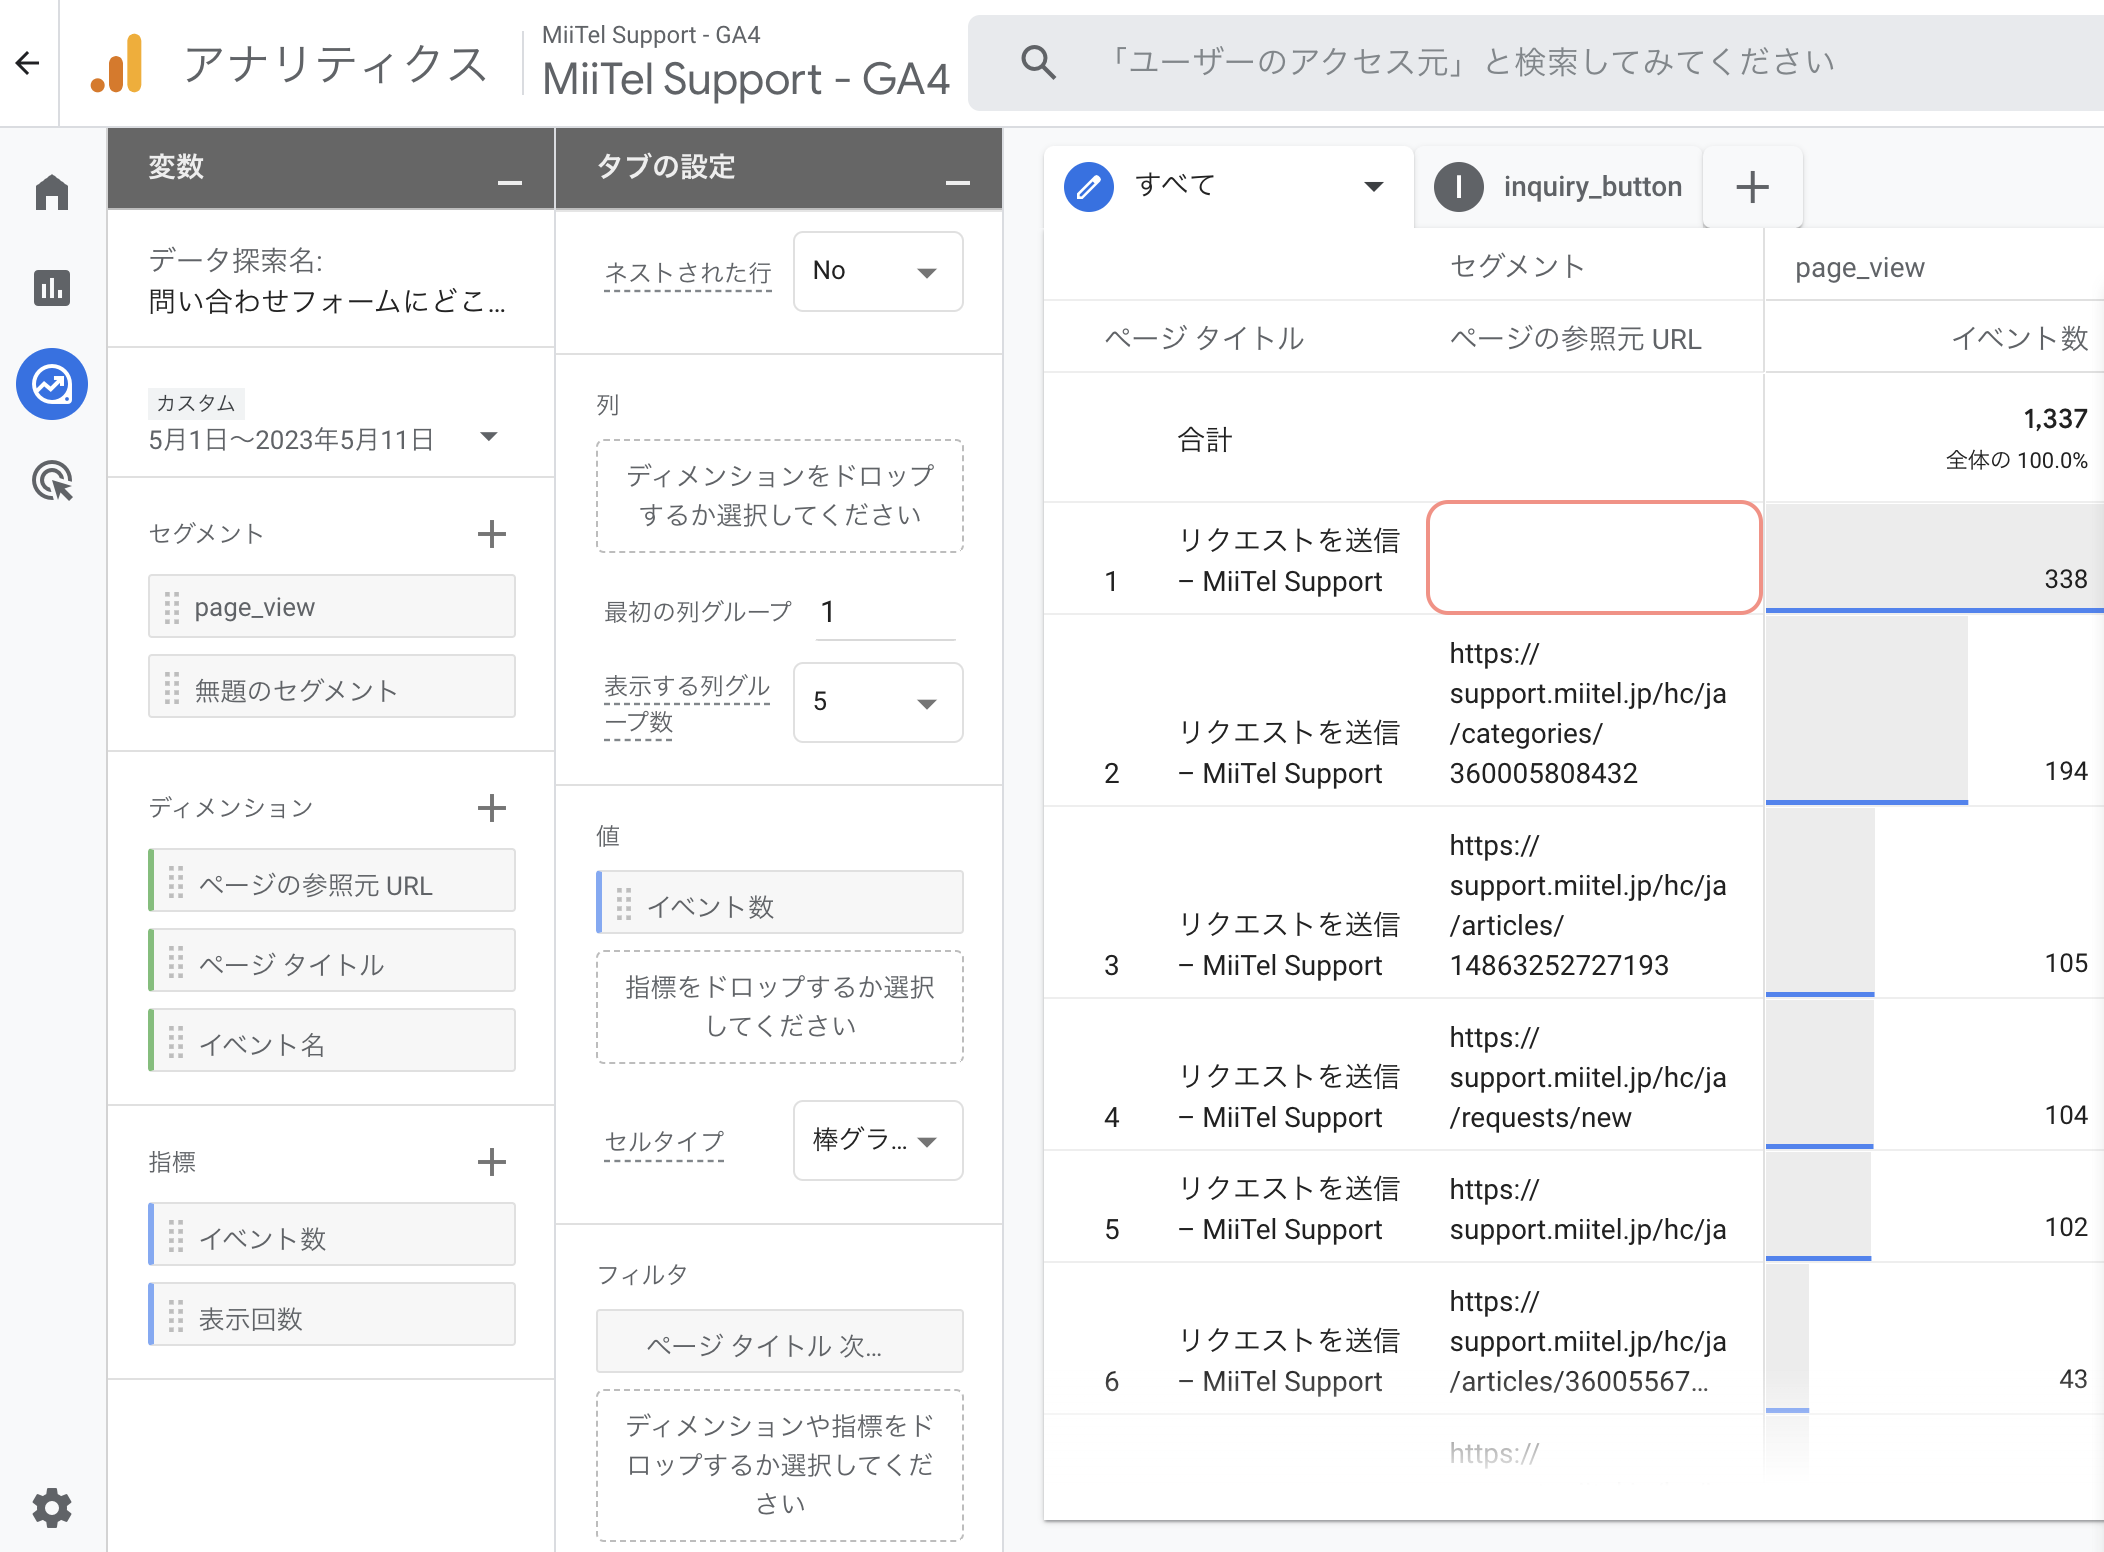Click the 338 bar cell in row 1
This screenshot has height=1552, width=2104.
(x=1934, y=558)
